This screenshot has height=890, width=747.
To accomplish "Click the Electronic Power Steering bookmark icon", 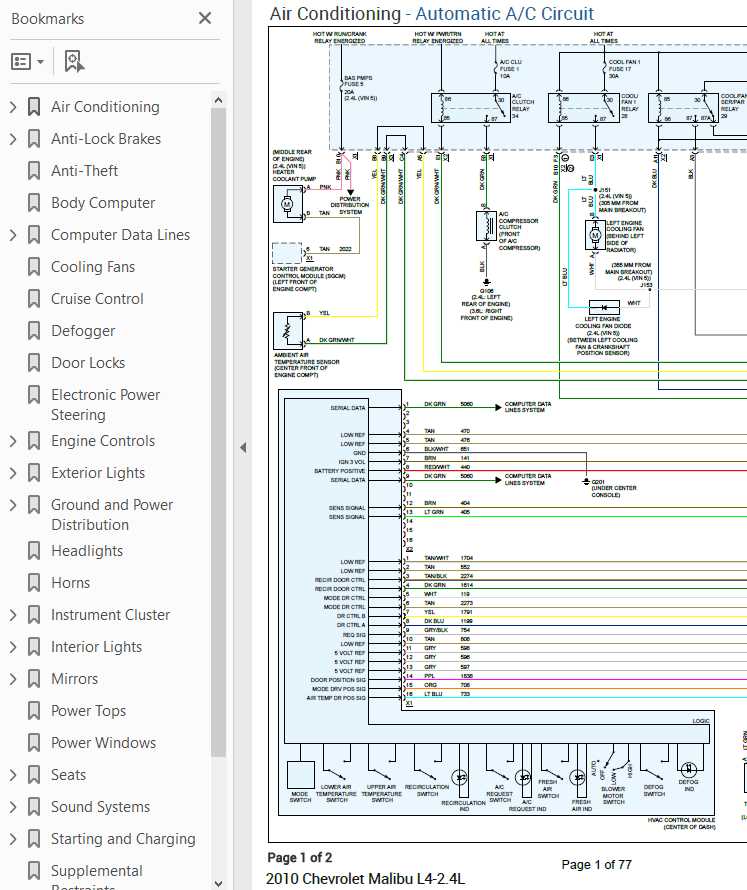I will tap(34, 394).
